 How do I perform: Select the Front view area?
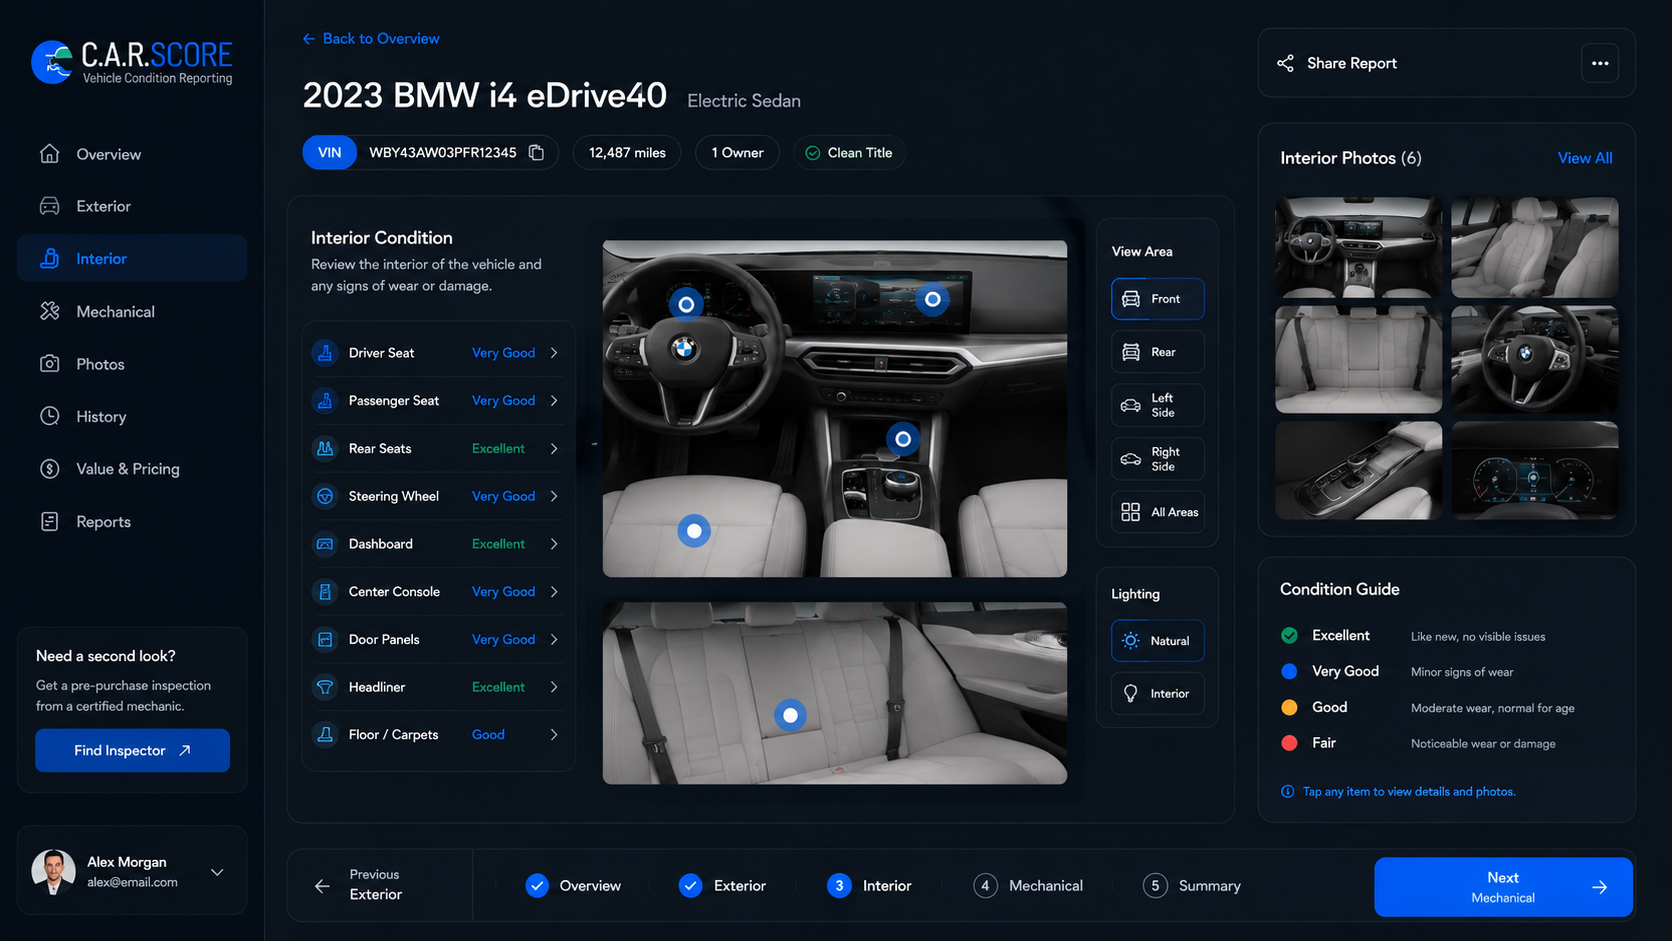[x=1157, y=299]
